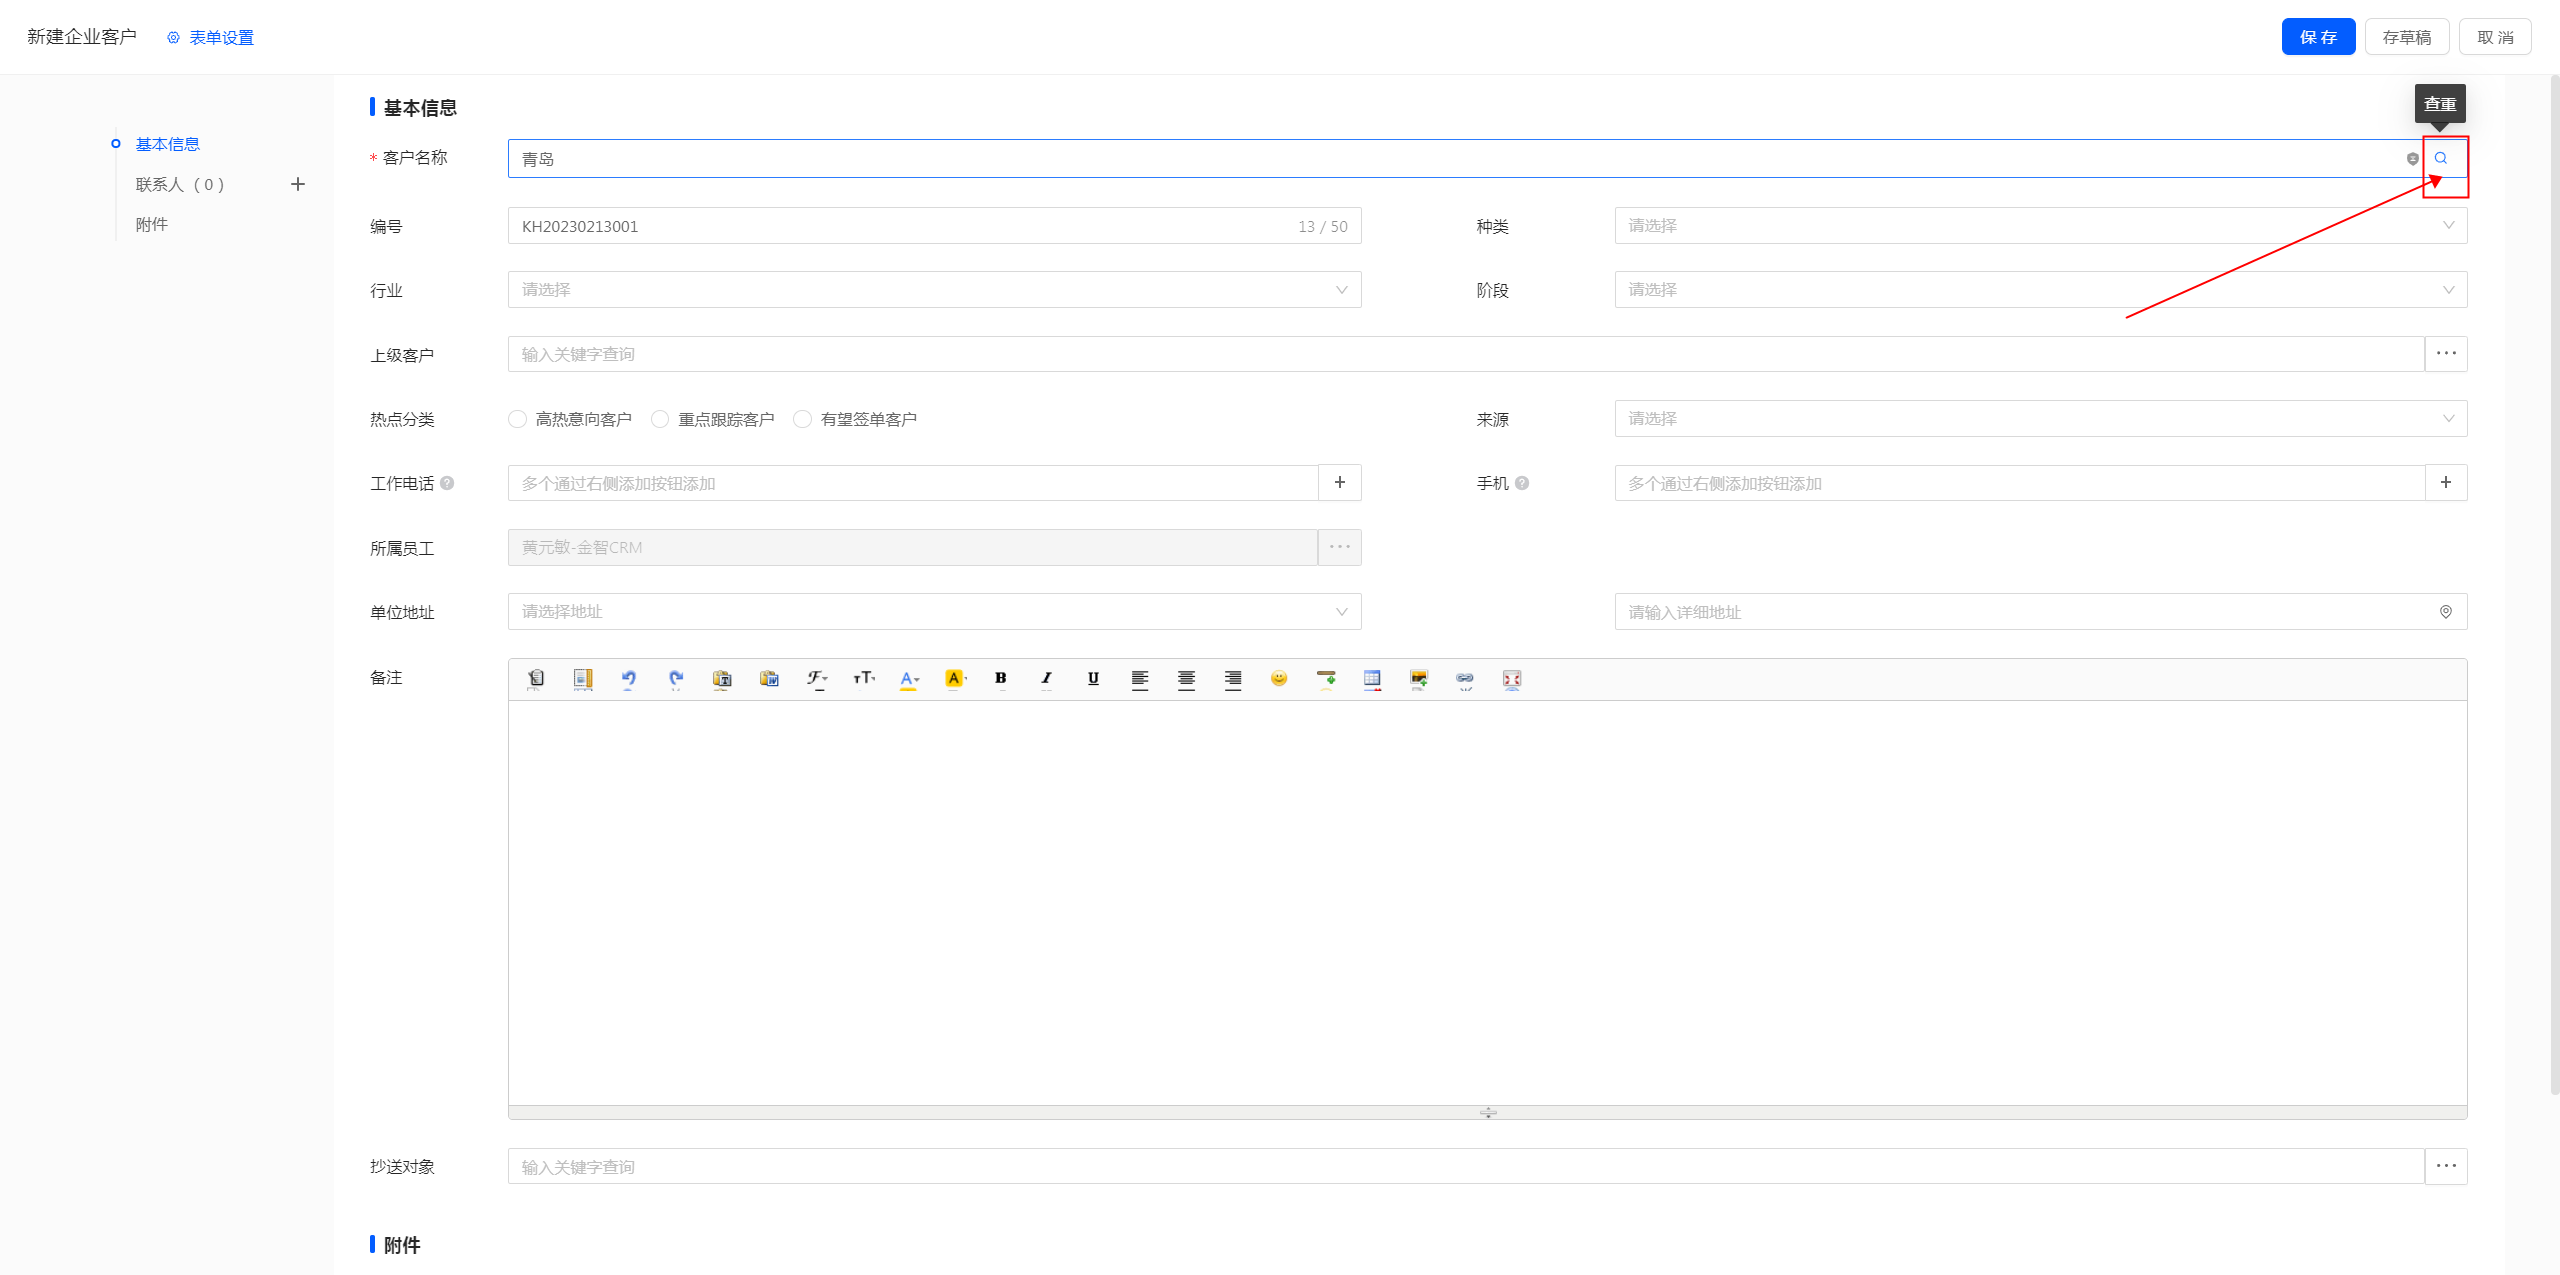Image resolution: width=2560 pixels, height=1275 pixels.
Task: Toggle italic formatting in the editor
Action: (1047, 679)
